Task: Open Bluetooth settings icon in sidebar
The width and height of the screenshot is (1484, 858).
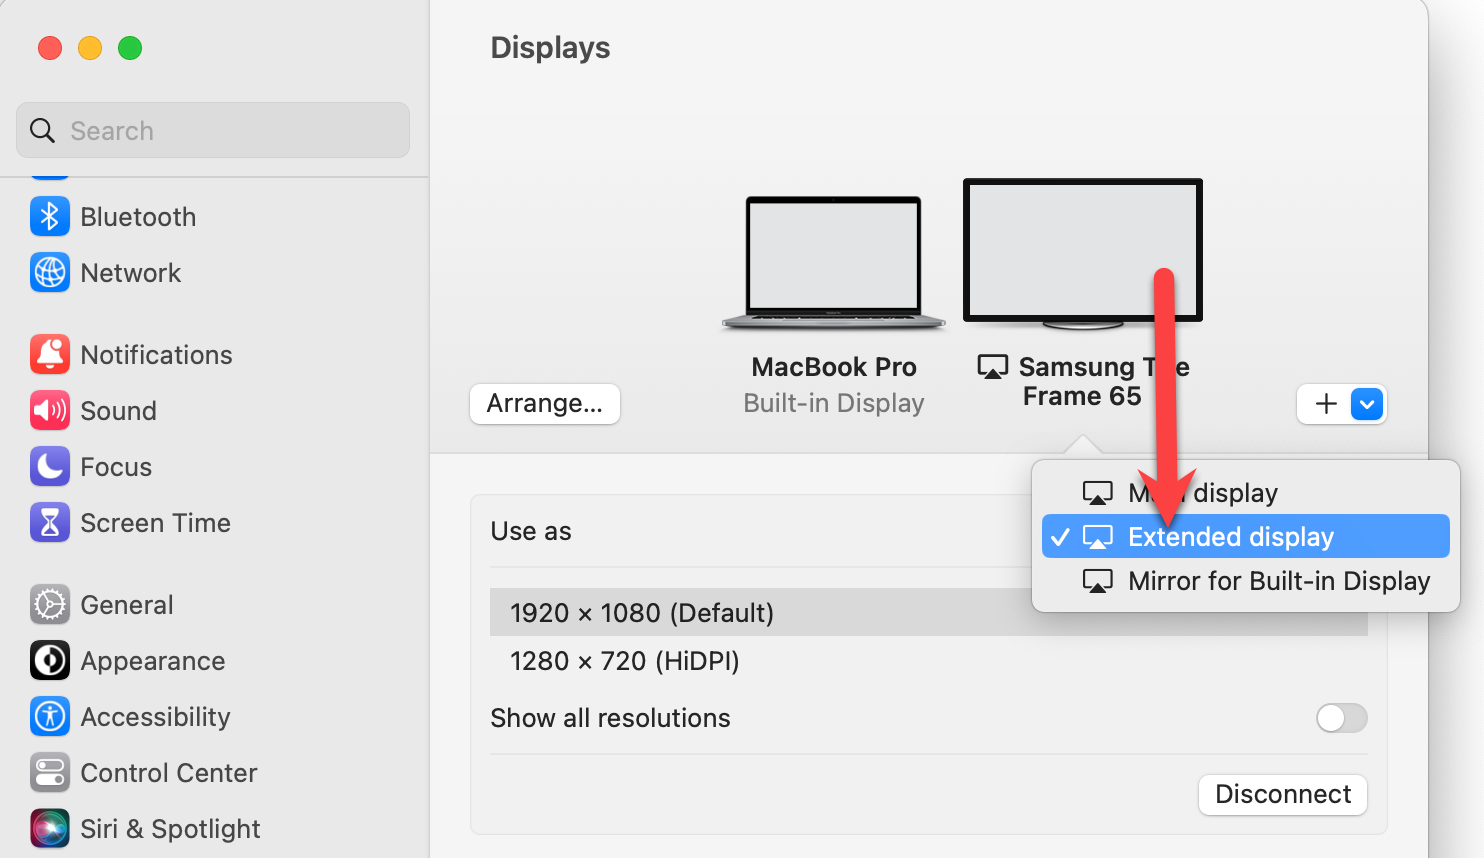Action: 50,217
